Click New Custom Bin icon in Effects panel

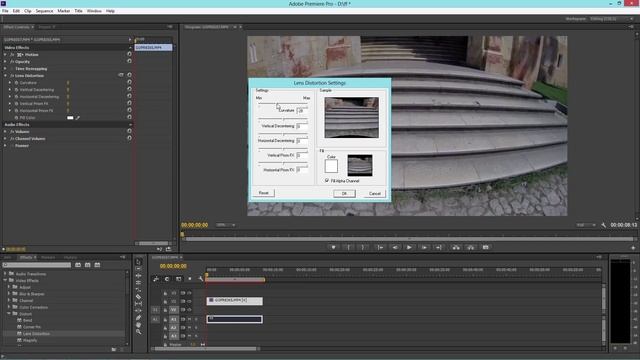coord(113,349)
